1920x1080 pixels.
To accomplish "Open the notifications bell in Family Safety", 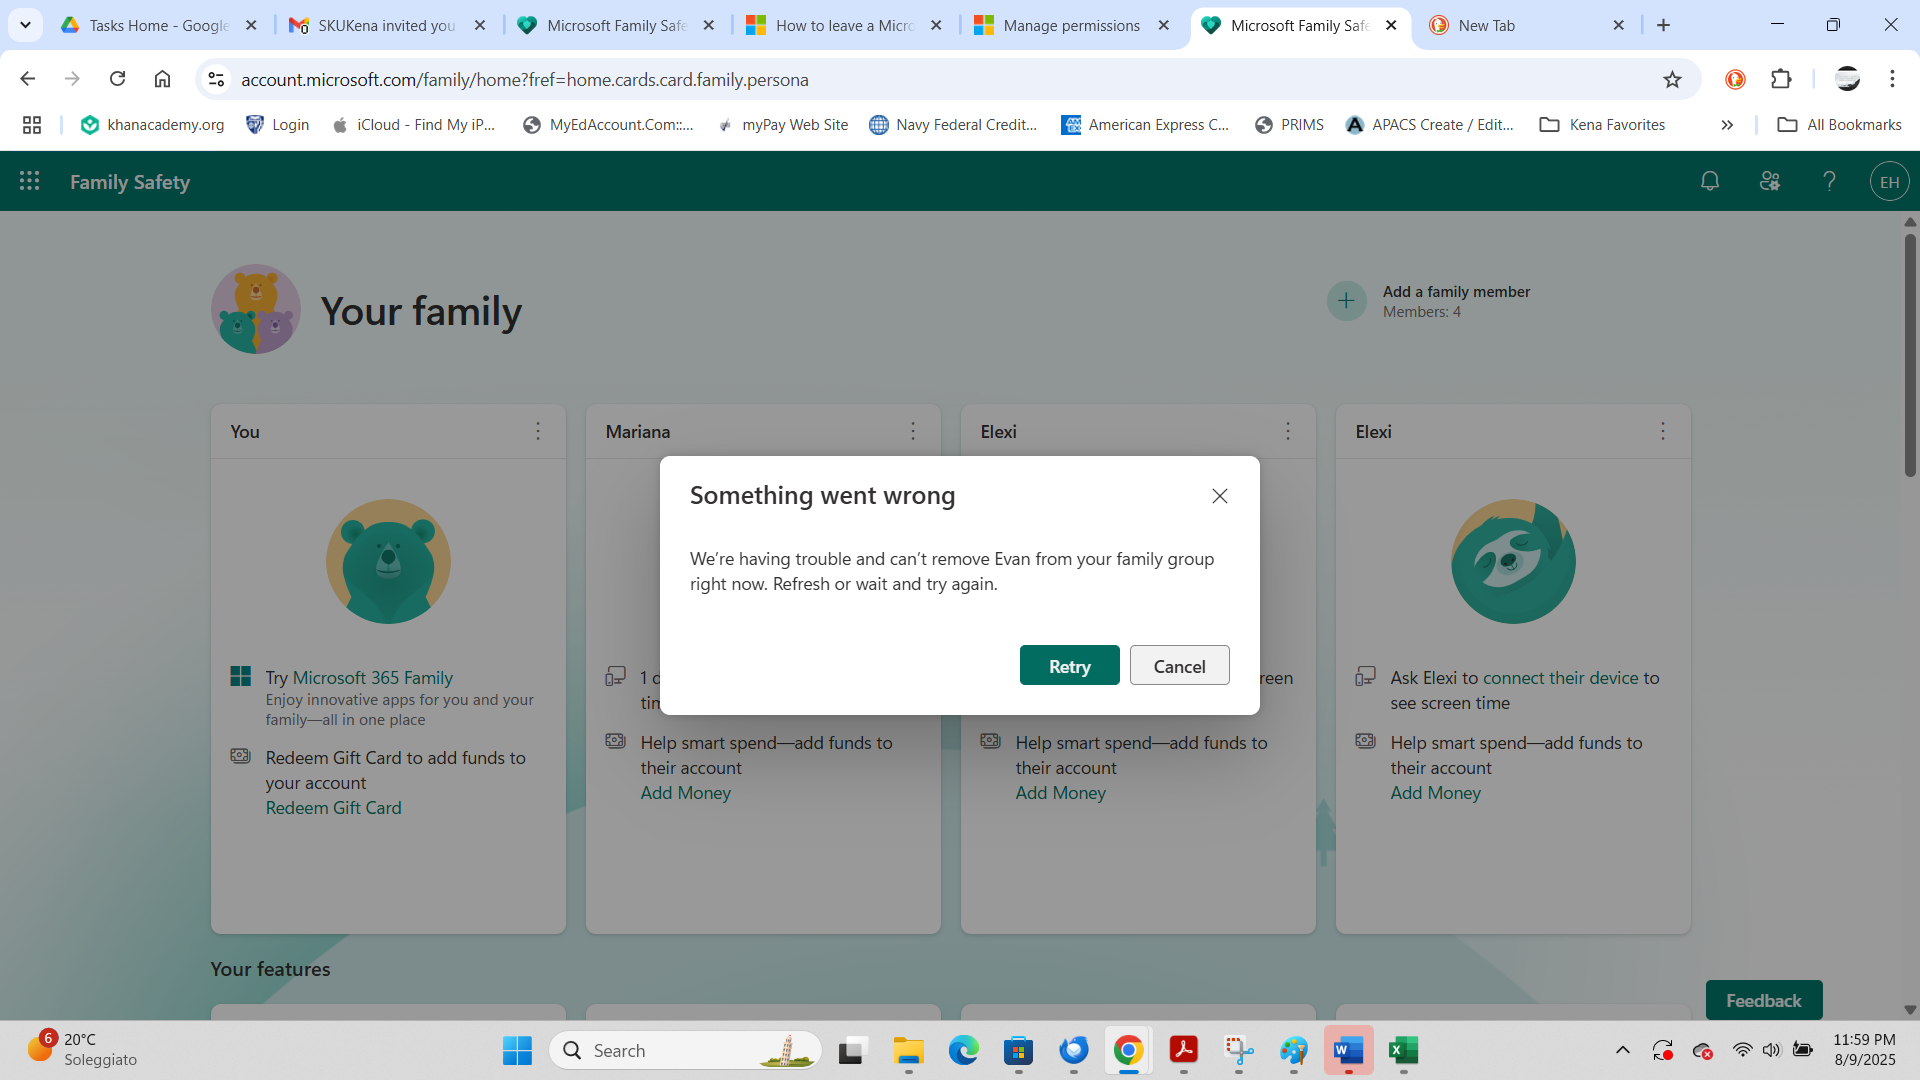I will (x=1709, y=181).
